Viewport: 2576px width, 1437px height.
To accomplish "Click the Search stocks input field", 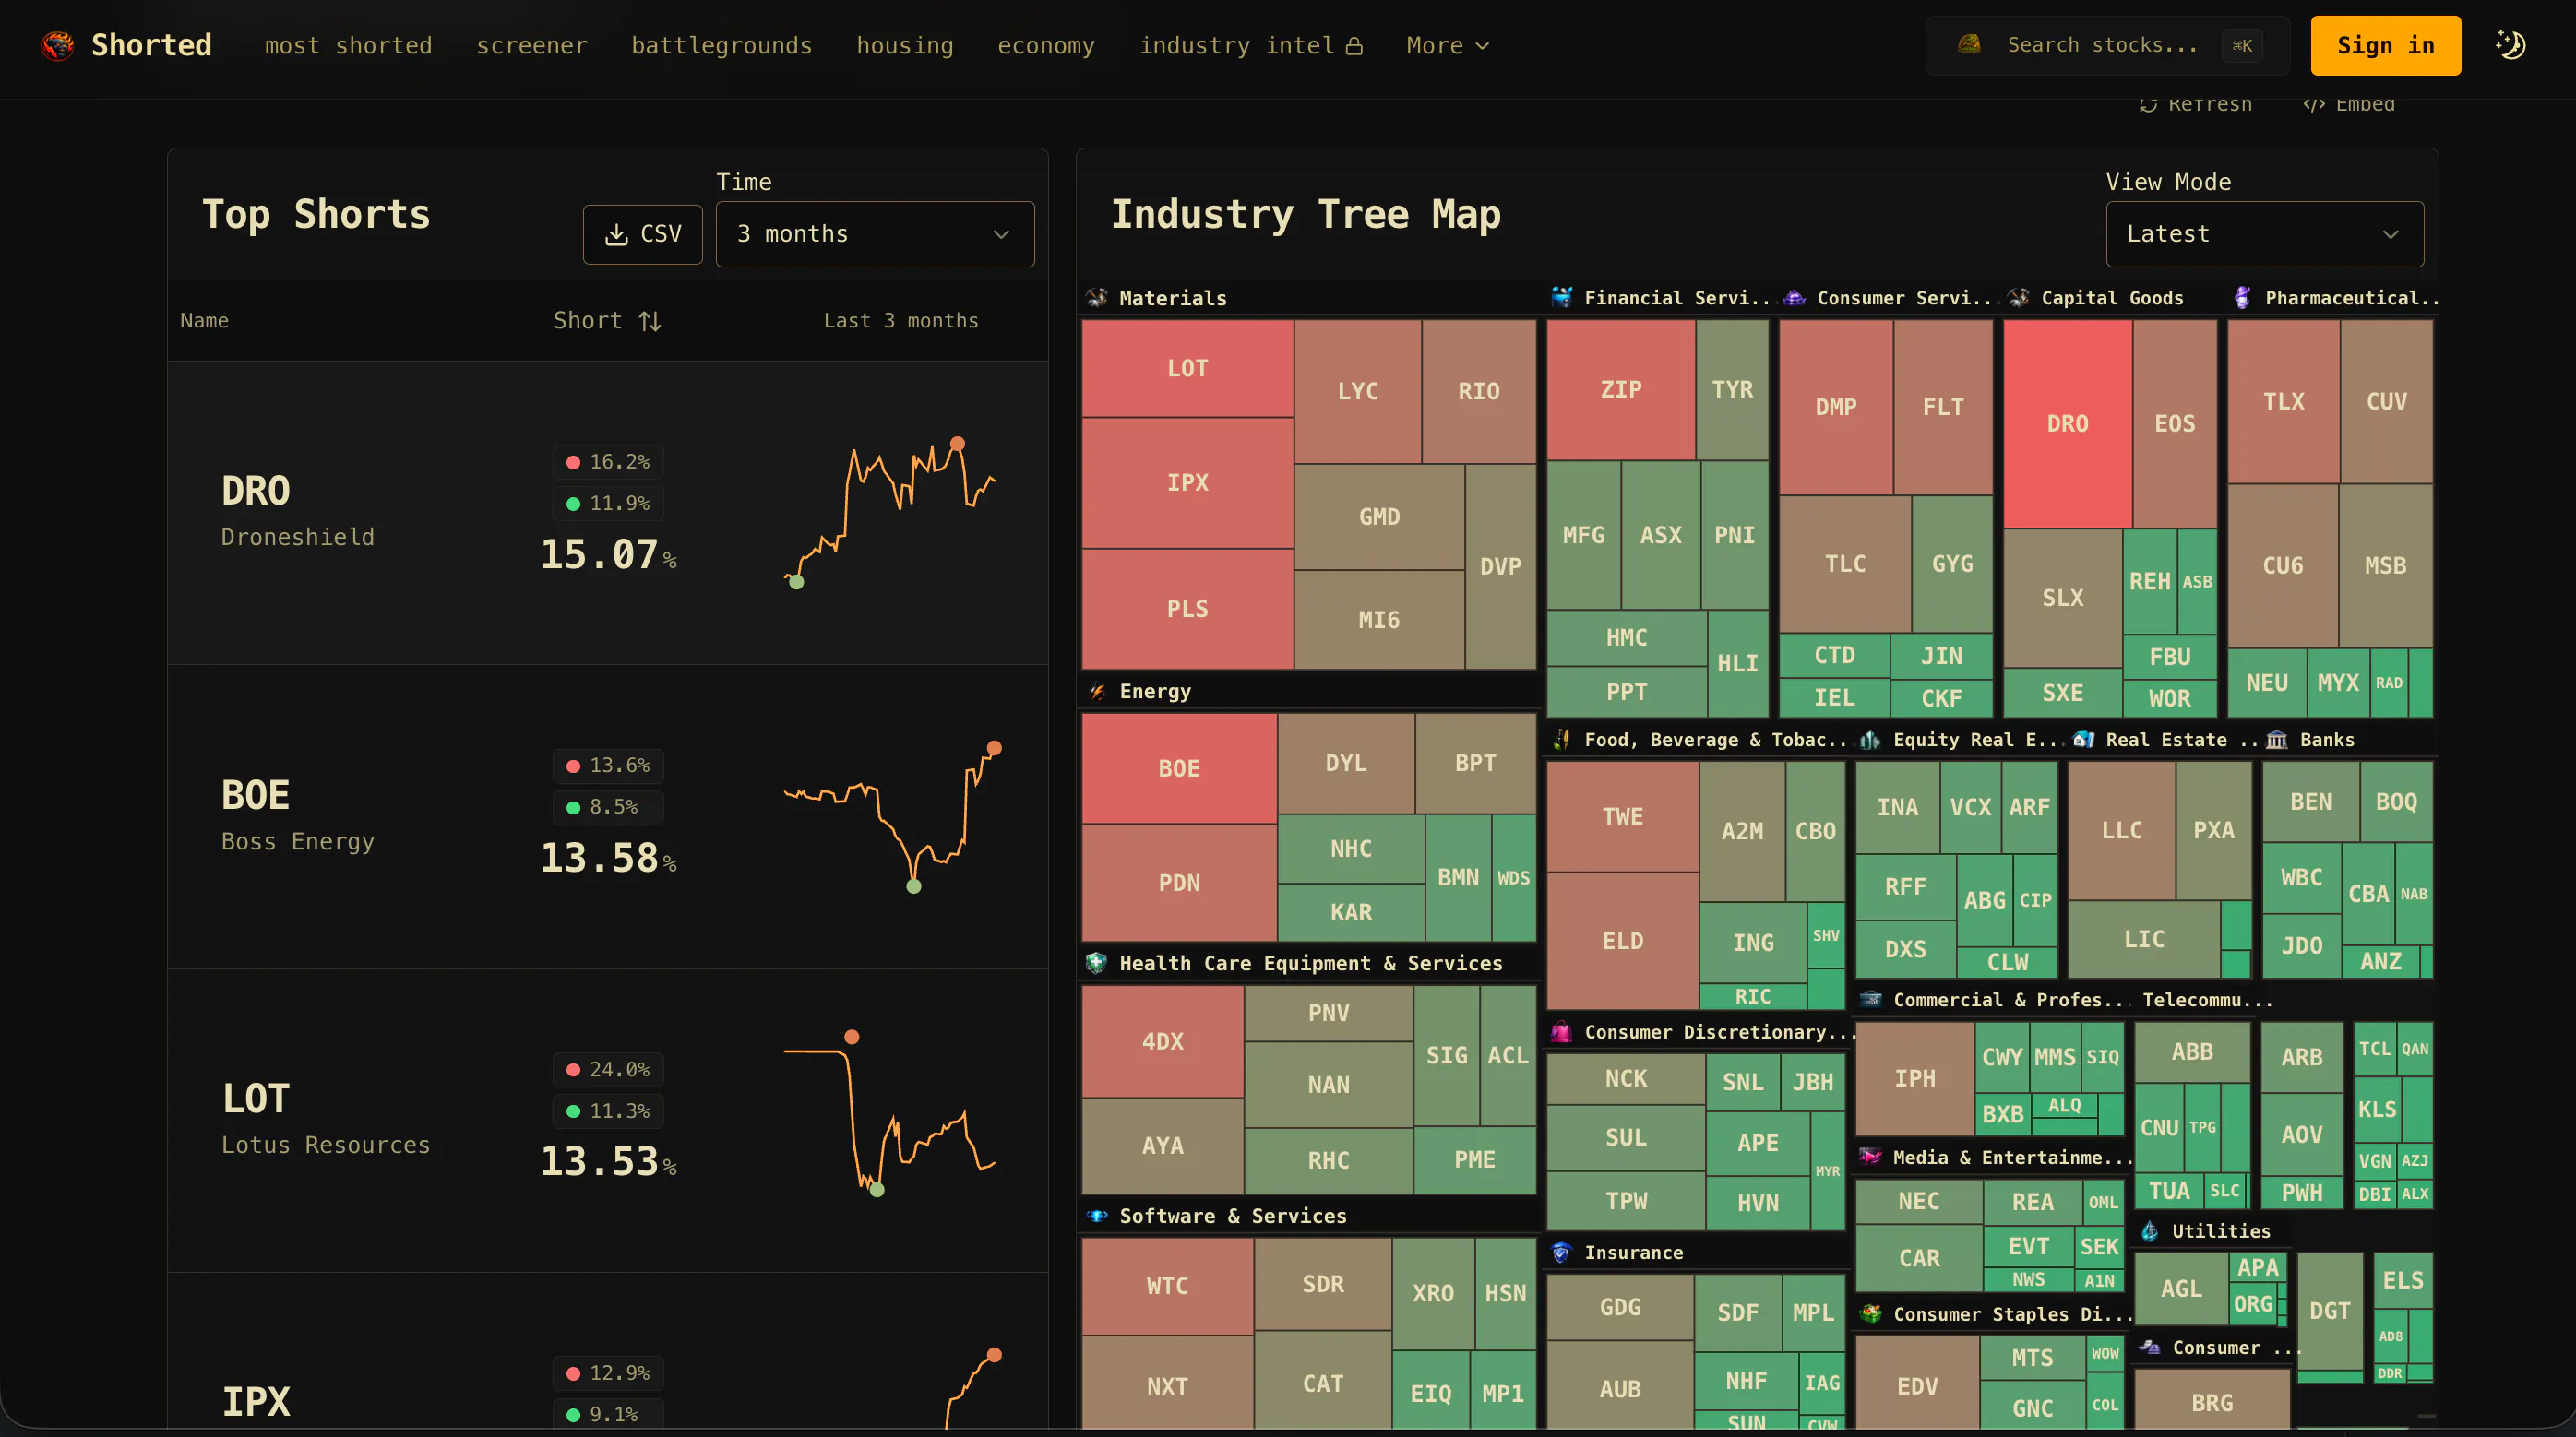I will tap(2107, 45).
